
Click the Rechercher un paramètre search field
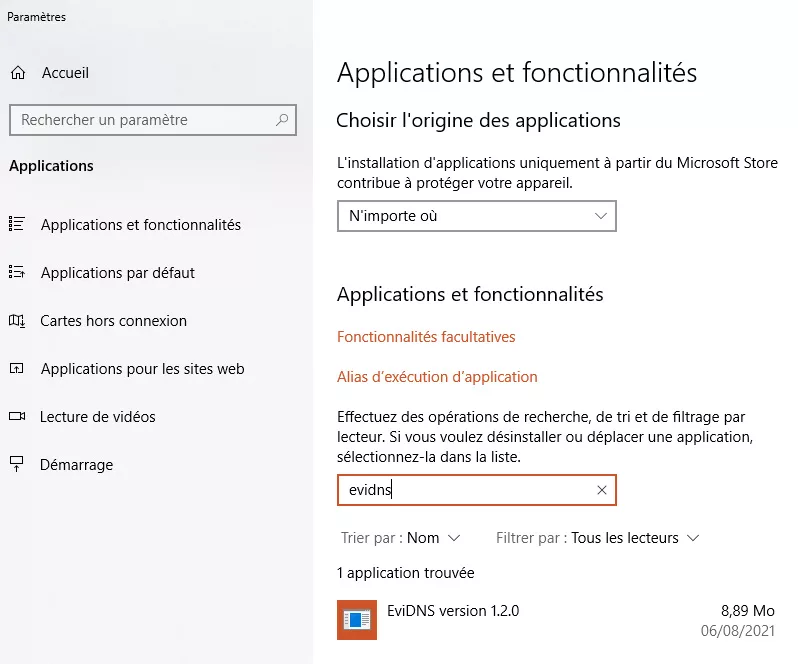coord(140,120)
